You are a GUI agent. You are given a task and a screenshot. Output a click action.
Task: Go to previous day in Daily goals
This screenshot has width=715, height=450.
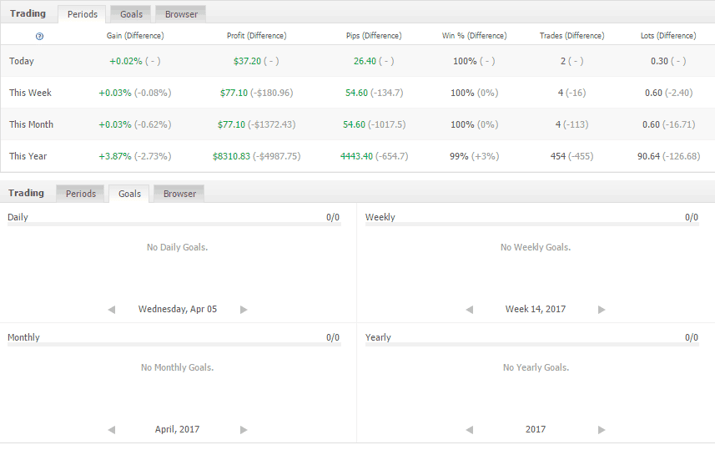coord(112,310)
